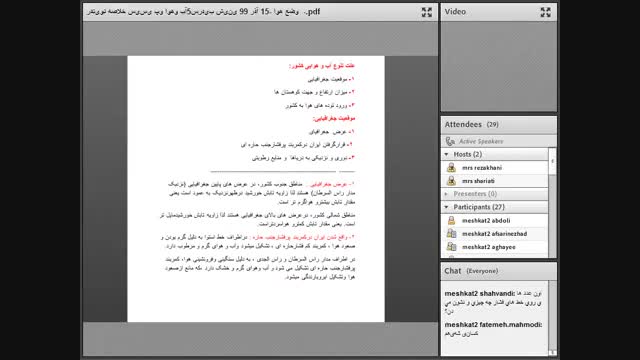Collapse the Hosts (2) group
Viewport: 640px width, 360px height.
click(x=447, y=154)
